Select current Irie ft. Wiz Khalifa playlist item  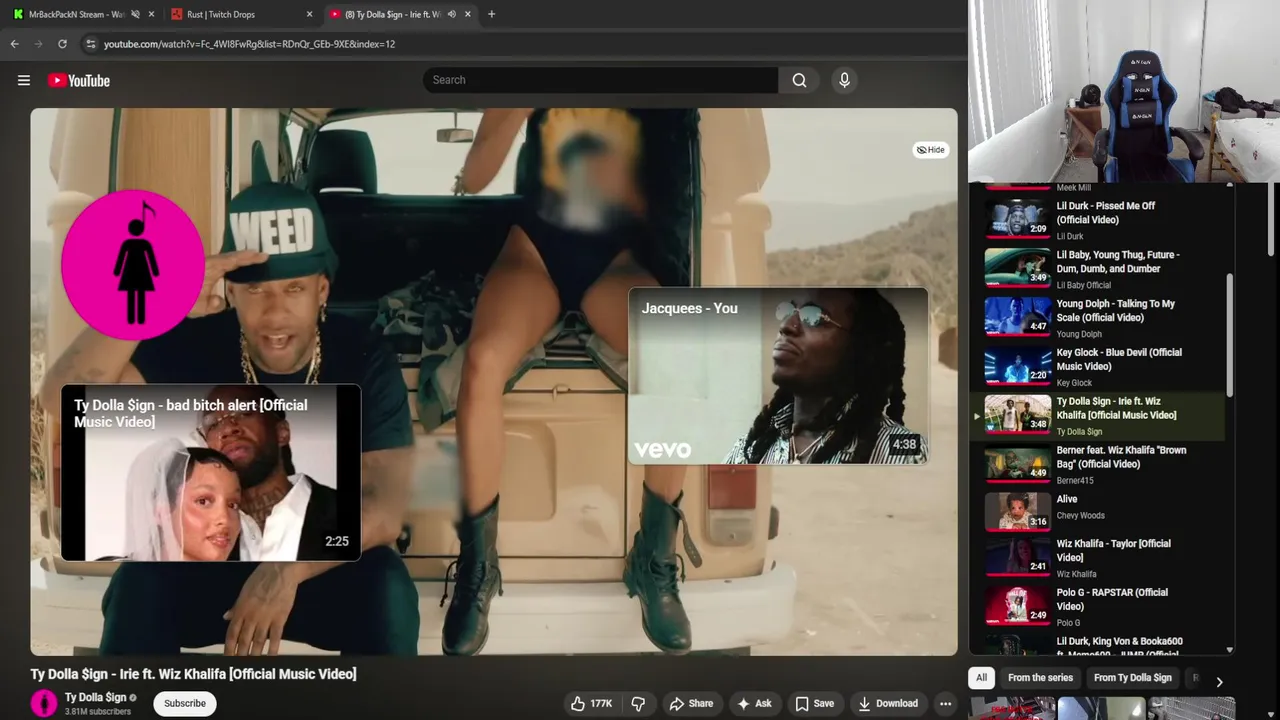coord(1098,415)
